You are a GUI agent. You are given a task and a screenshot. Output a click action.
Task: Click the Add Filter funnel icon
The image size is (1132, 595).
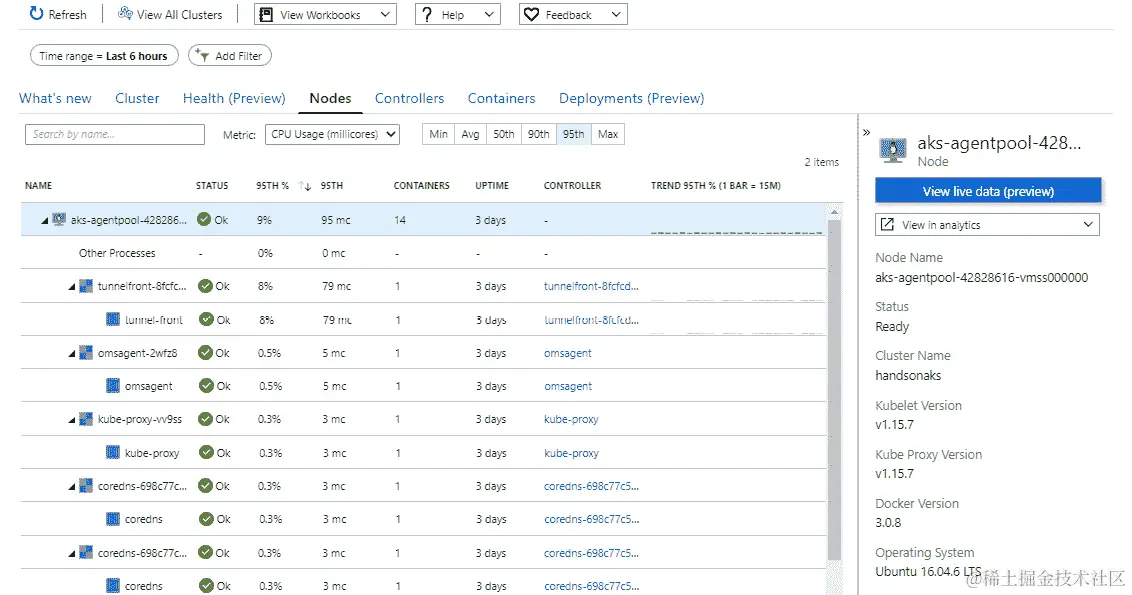(x=202, y=55)
